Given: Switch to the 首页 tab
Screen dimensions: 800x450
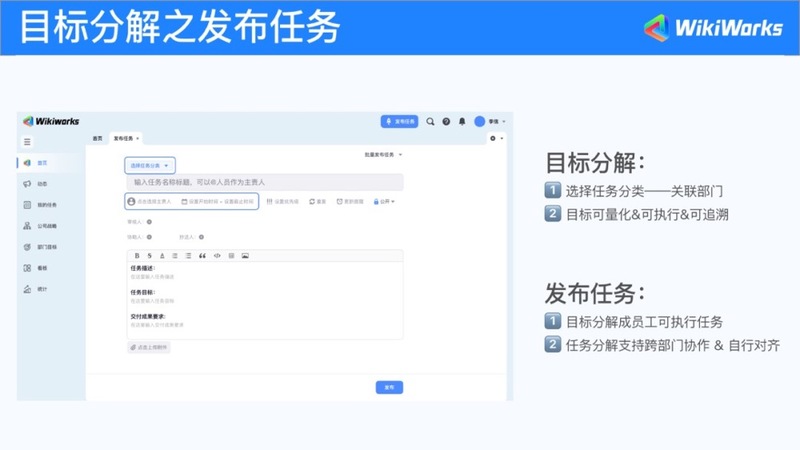Looking at the screenshot, I should [x=97, y=138].
